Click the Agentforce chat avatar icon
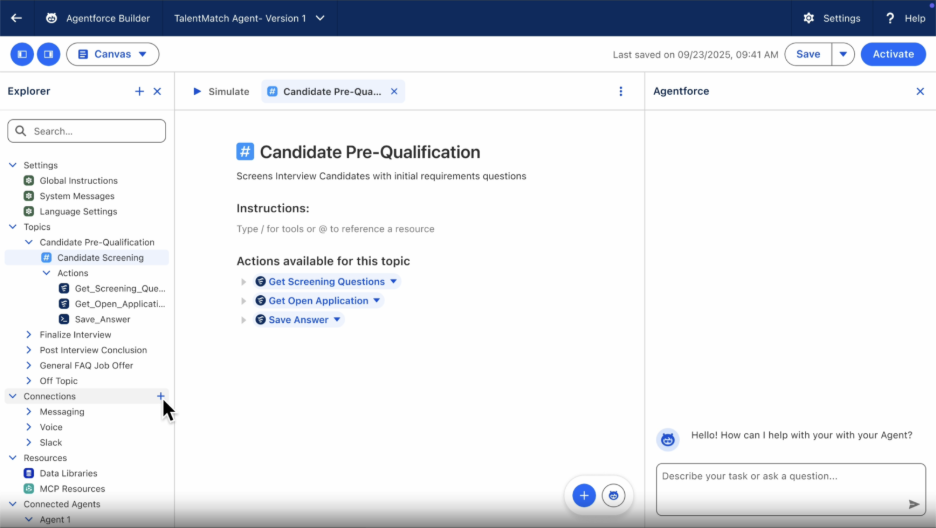Screen dimensions: 936x528 (668, 440)
